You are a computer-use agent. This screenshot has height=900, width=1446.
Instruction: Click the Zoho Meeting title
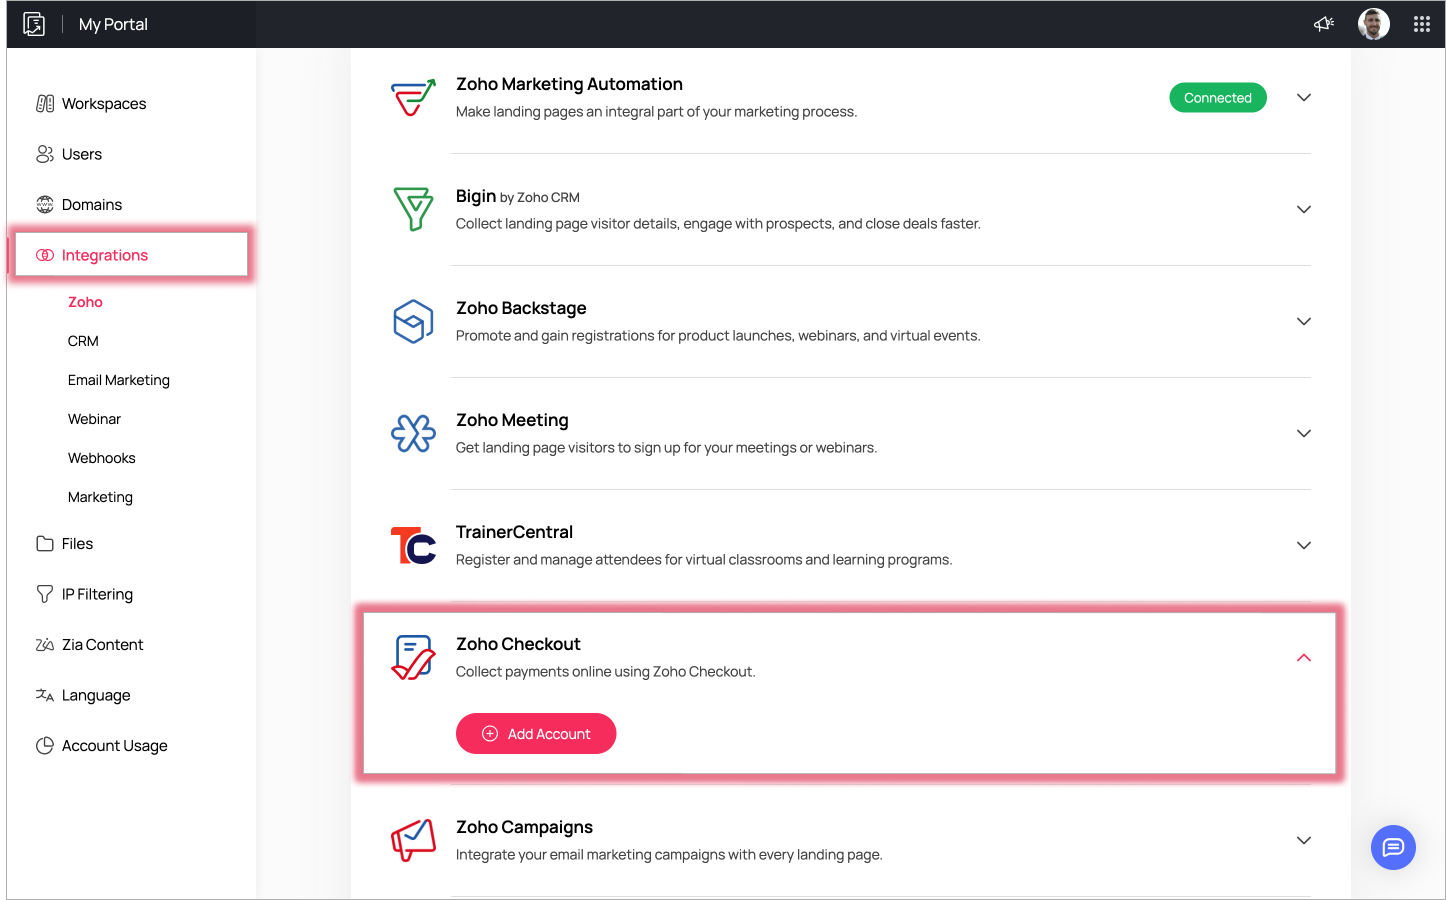[512, 420]
